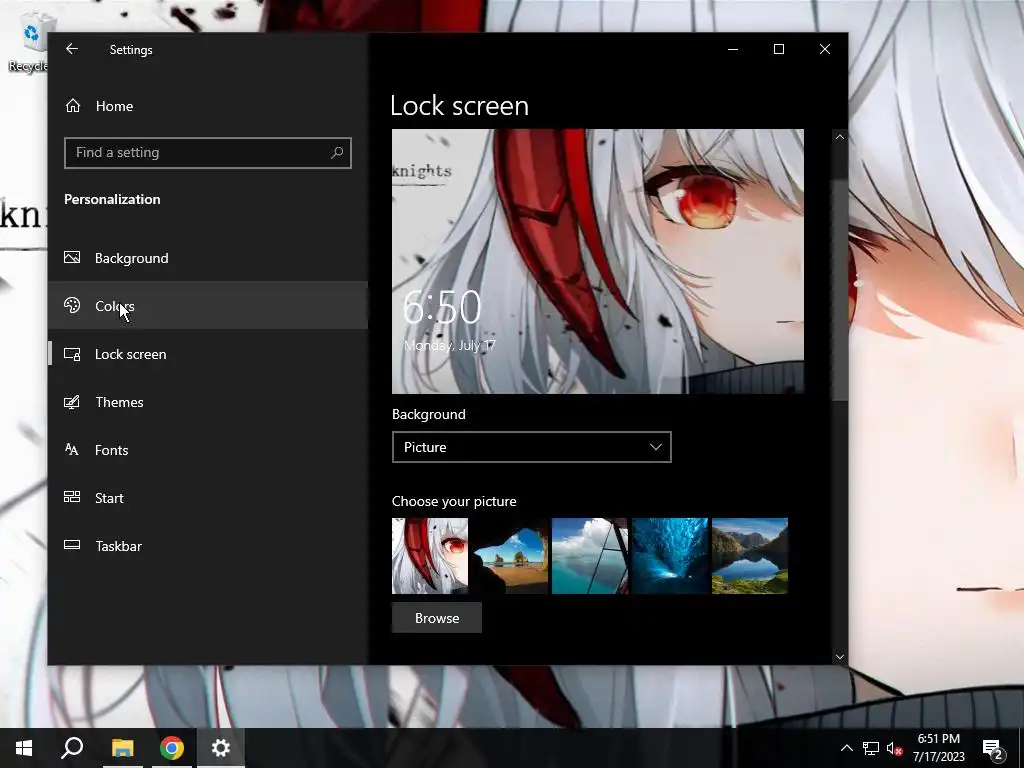
Task: Click the Background picture icon in the sidebar
Action: pyautogui.click(x=72, y=257)
